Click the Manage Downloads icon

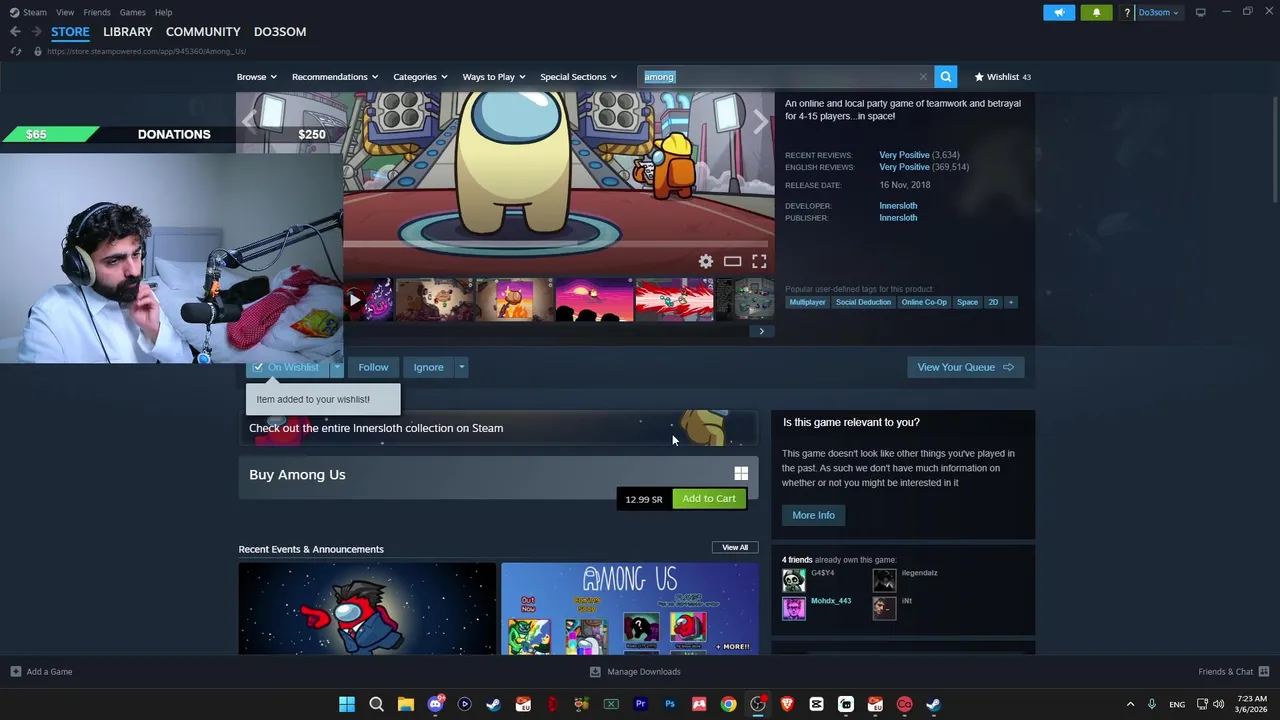[x=595, y=672]
